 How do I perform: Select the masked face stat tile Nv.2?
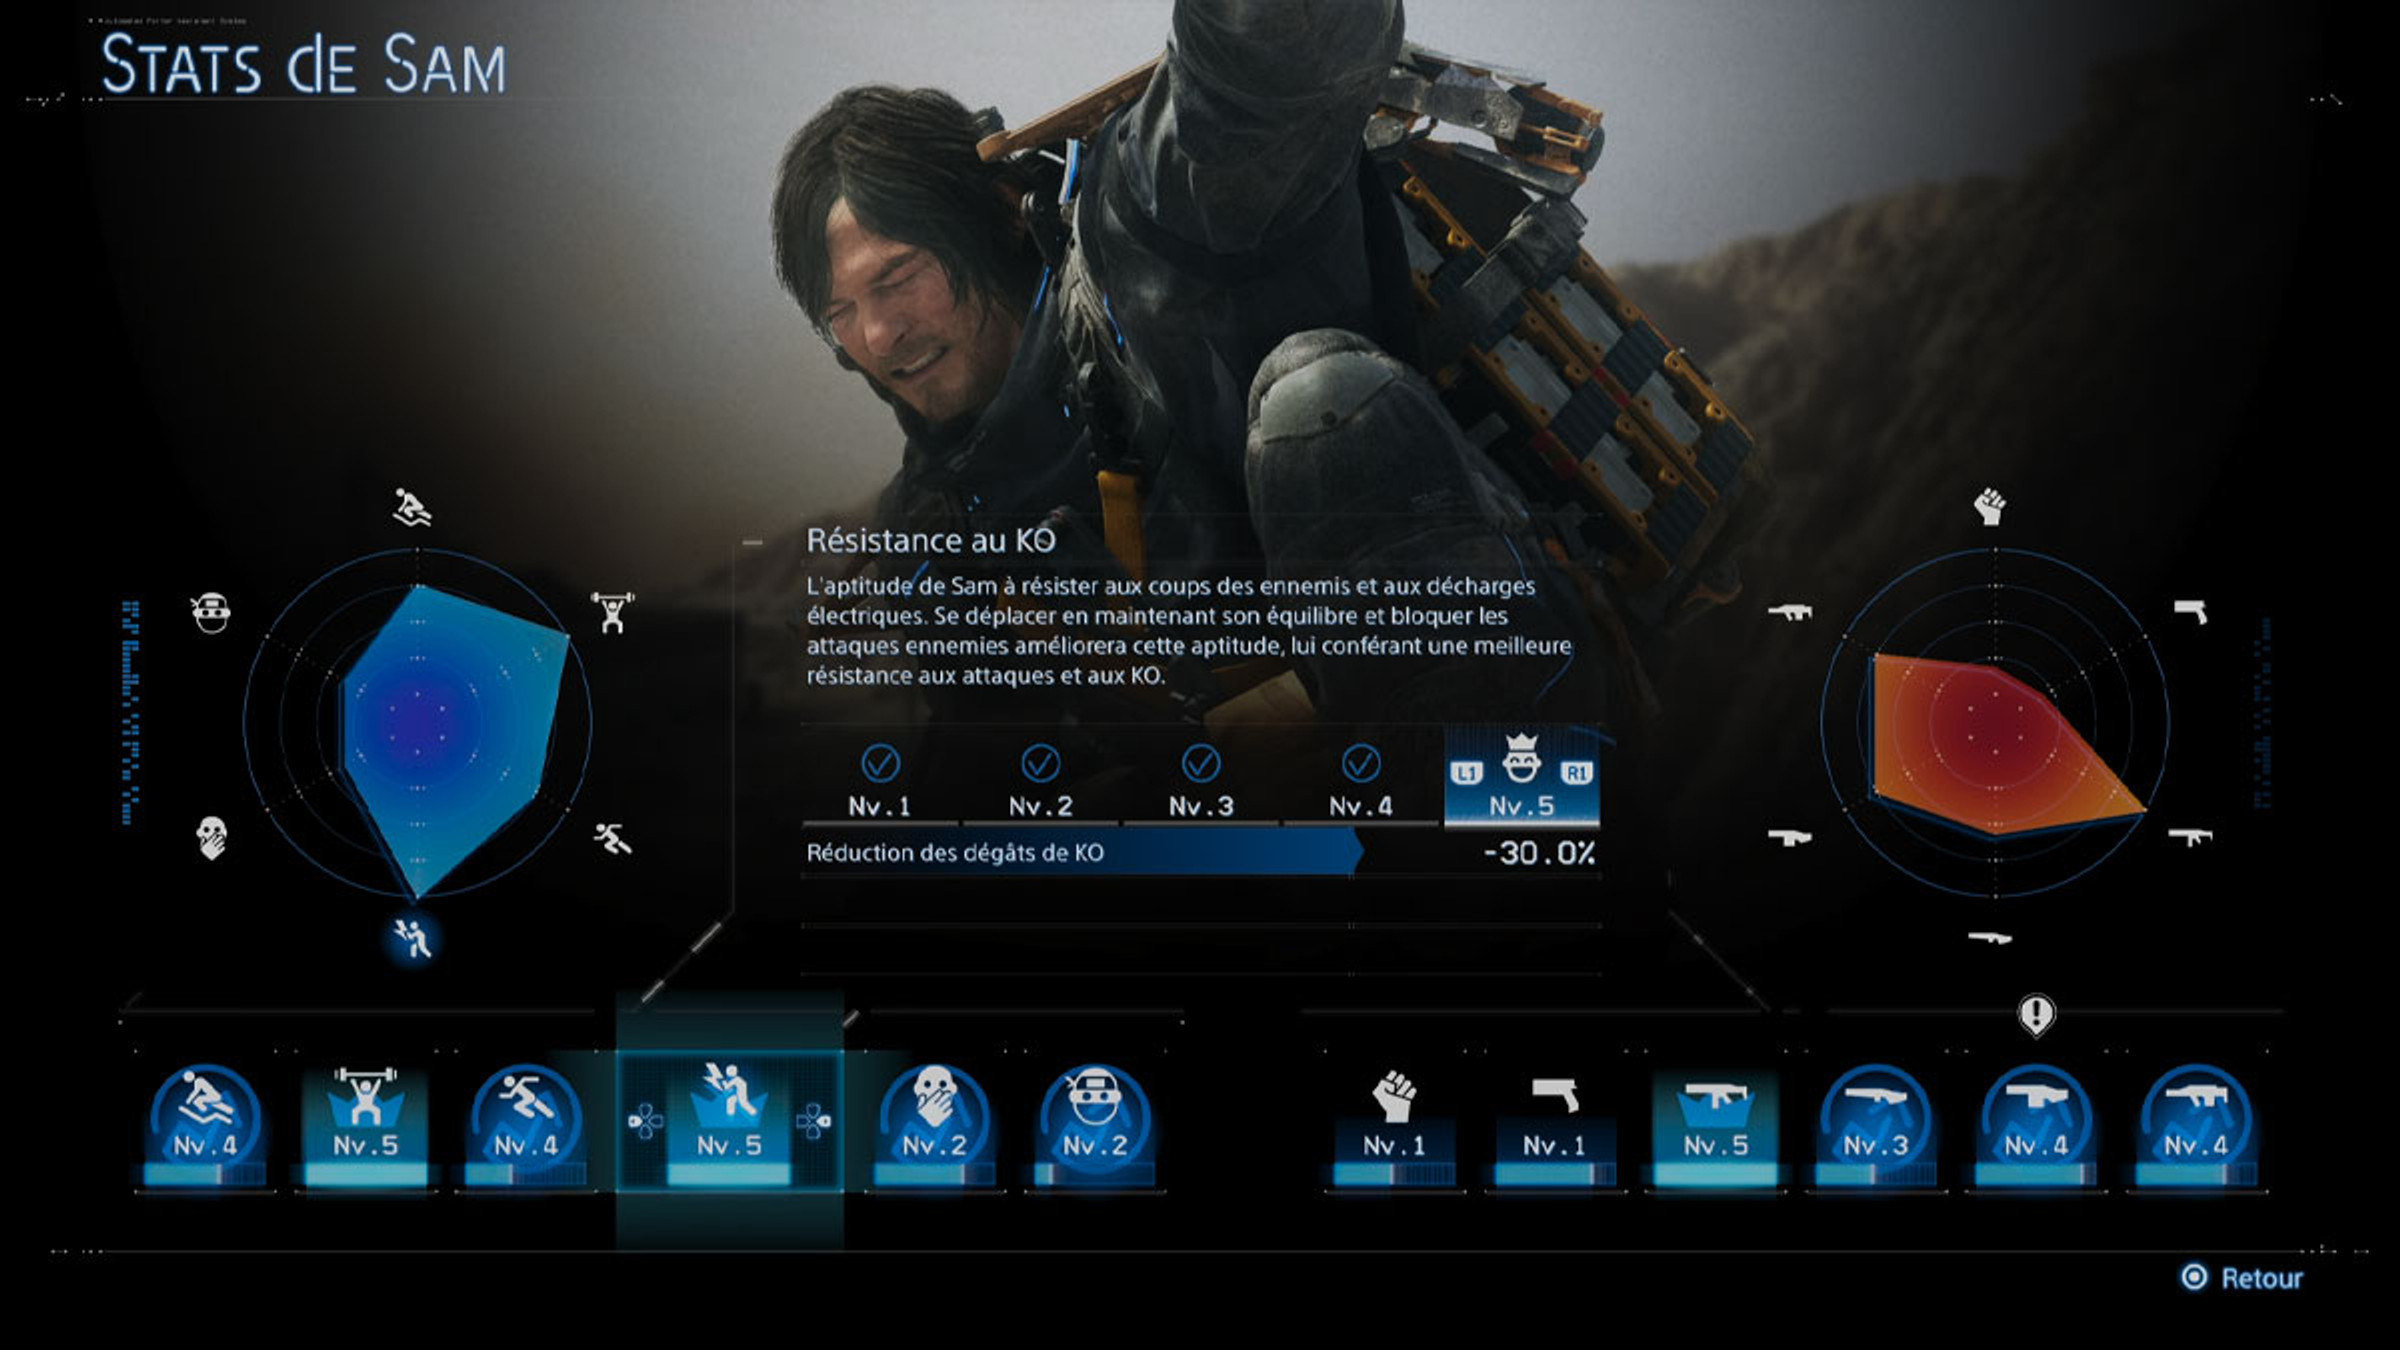click(x=1094, y=1125)
